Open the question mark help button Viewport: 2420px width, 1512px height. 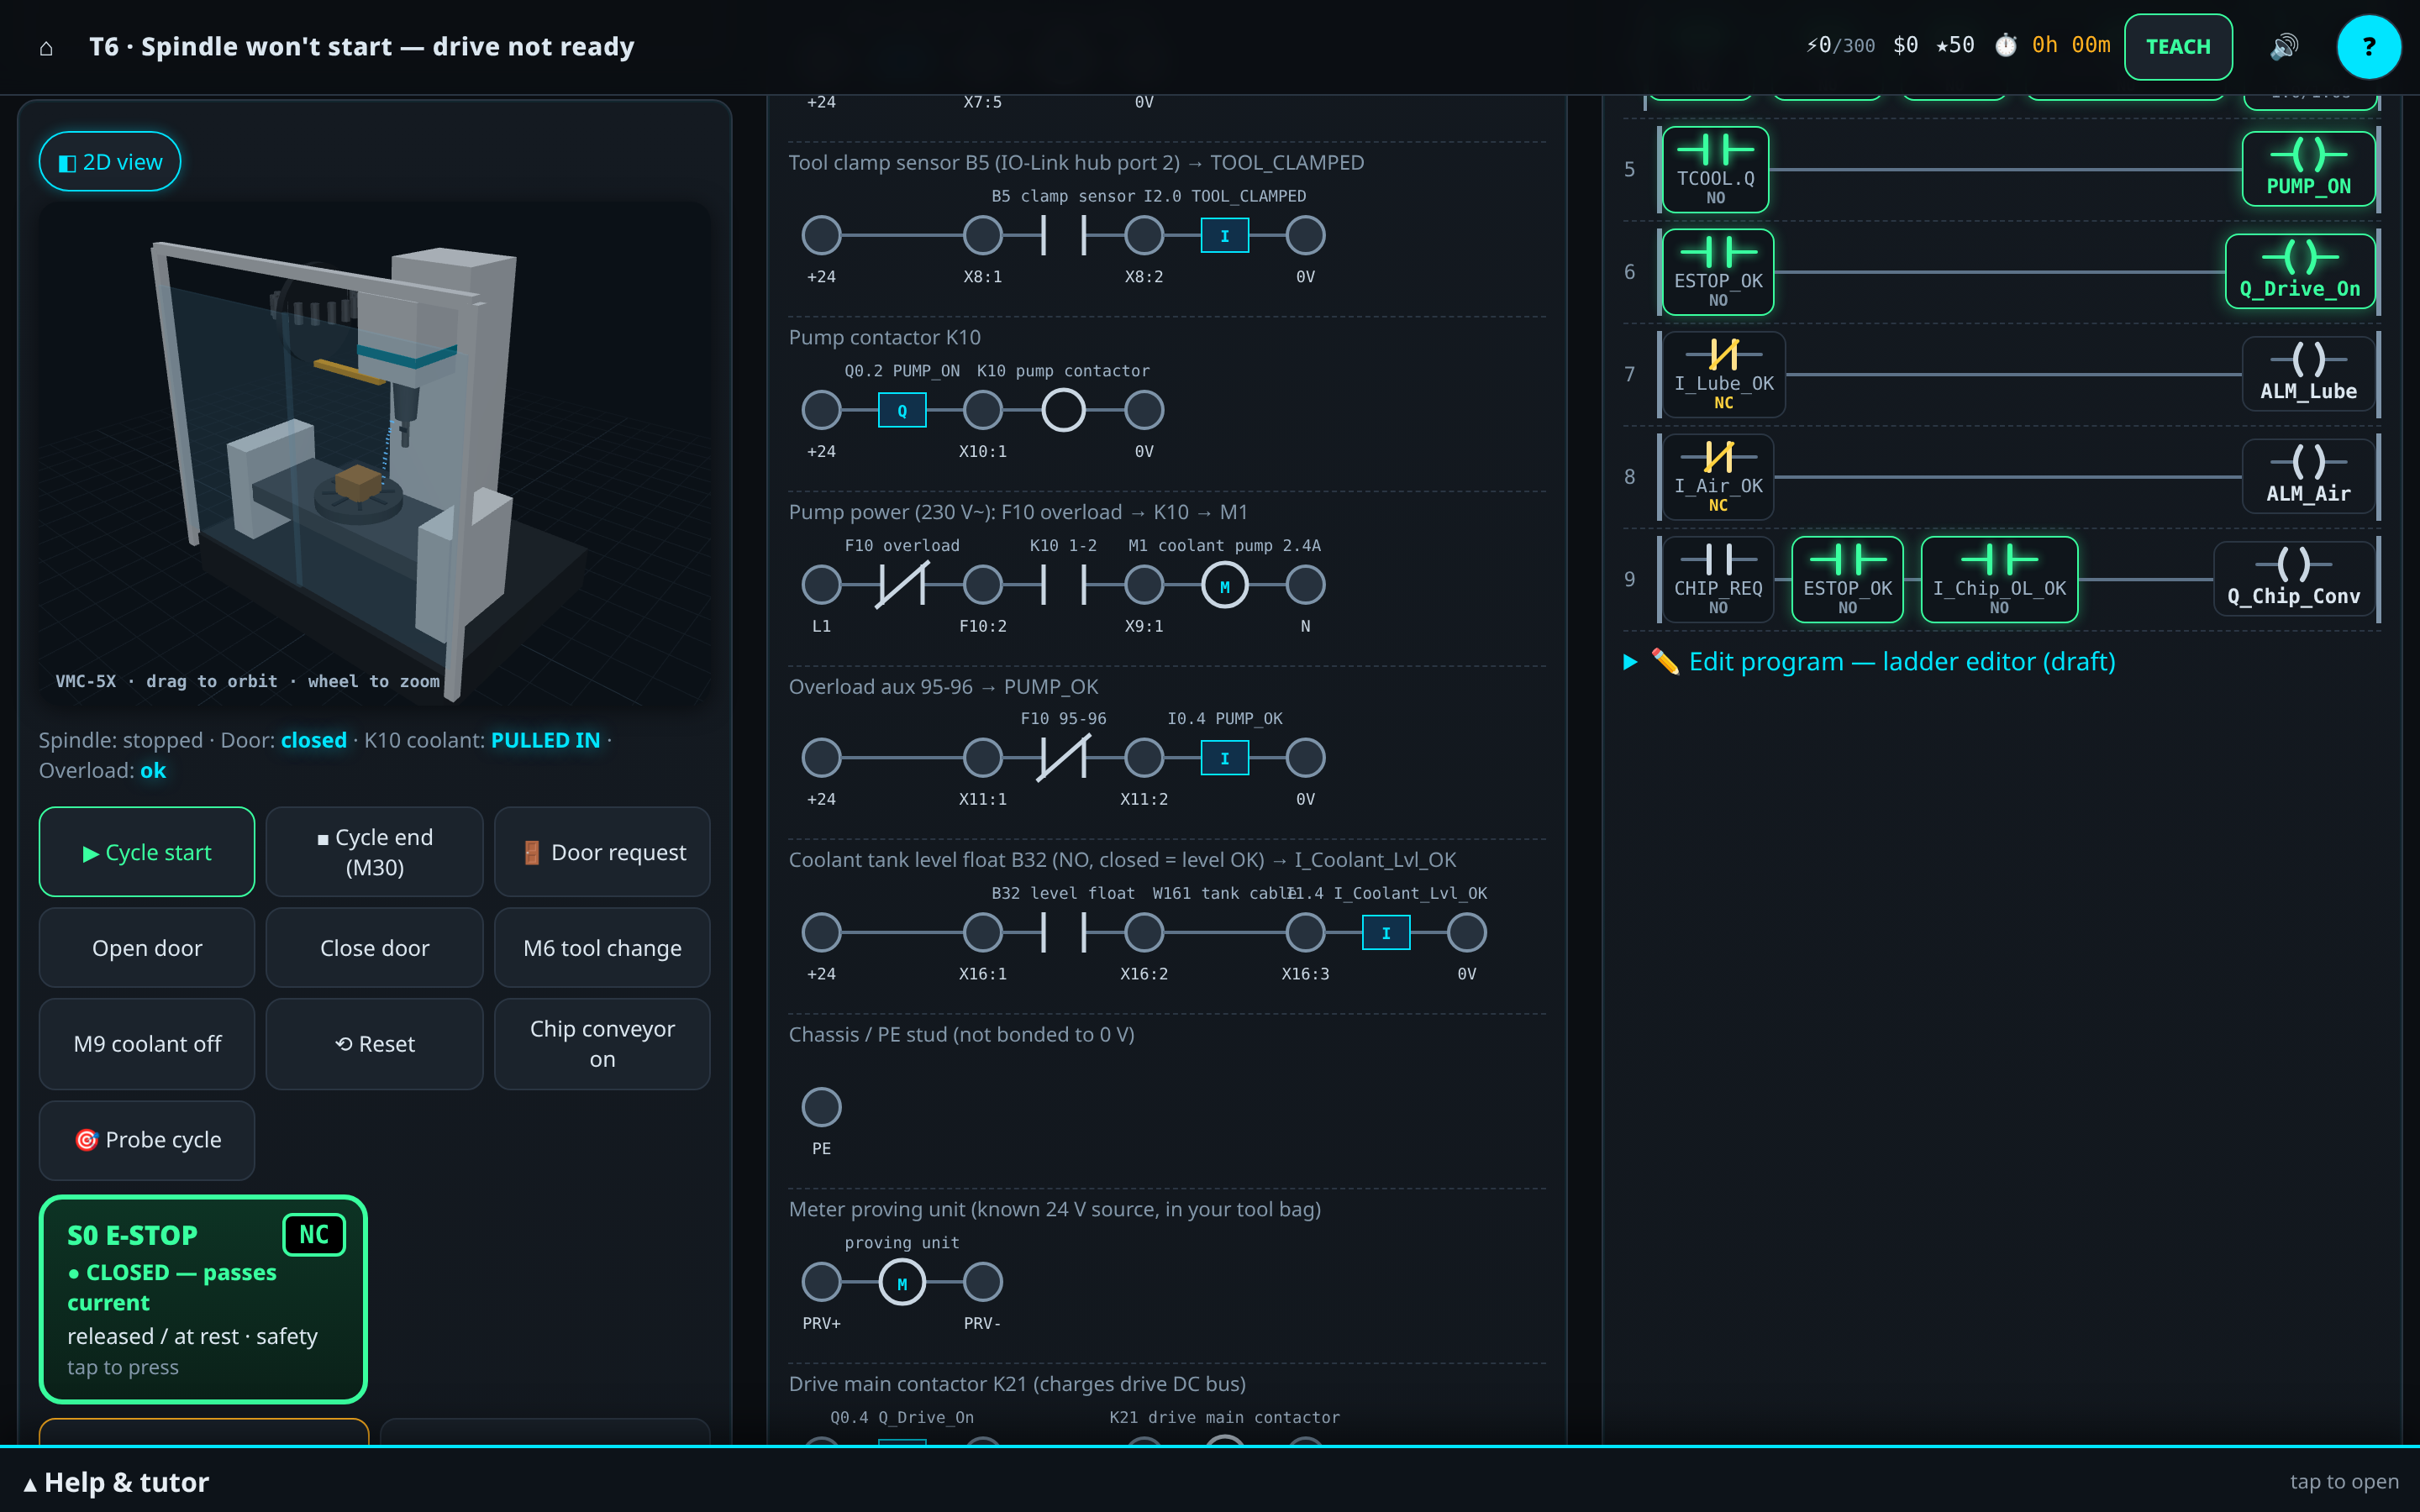pyautogui.click(x=2368, y=47)
